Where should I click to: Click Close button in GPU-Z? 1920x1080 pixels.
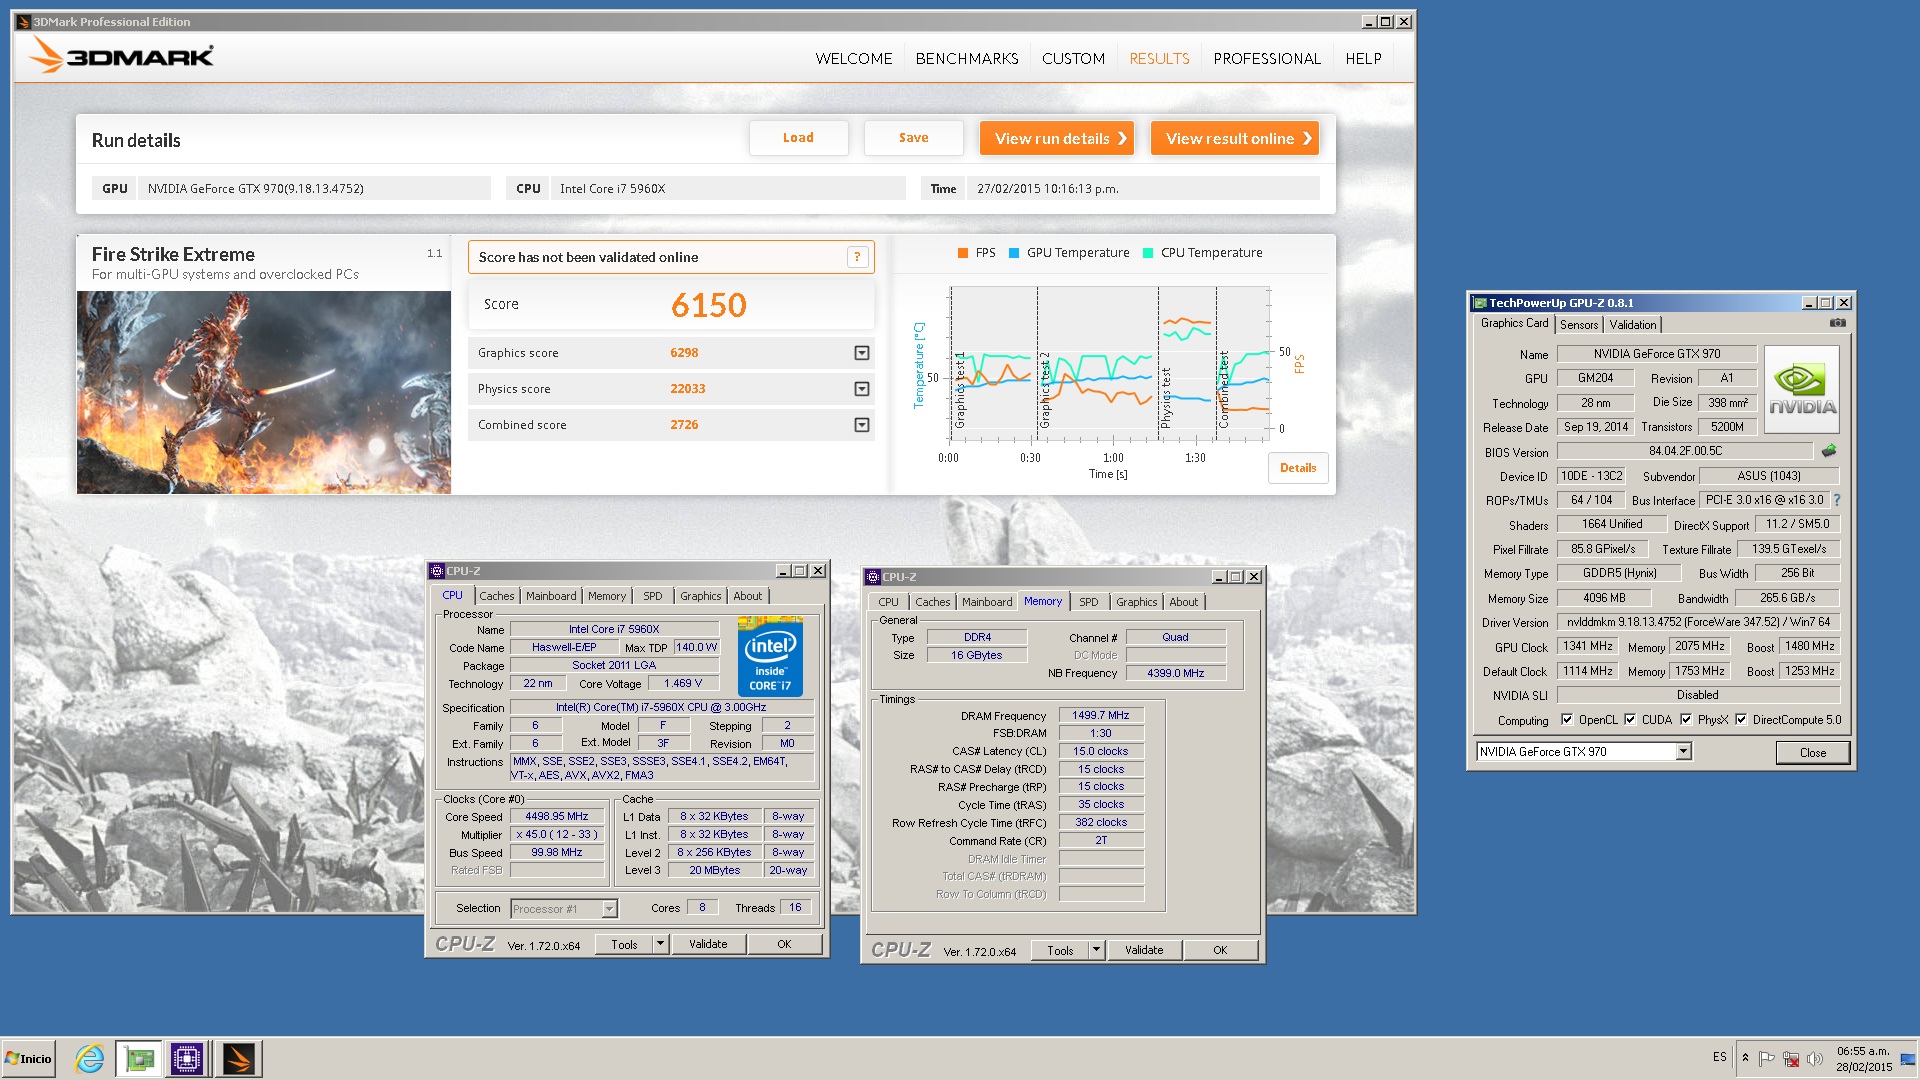[1812, 752]
